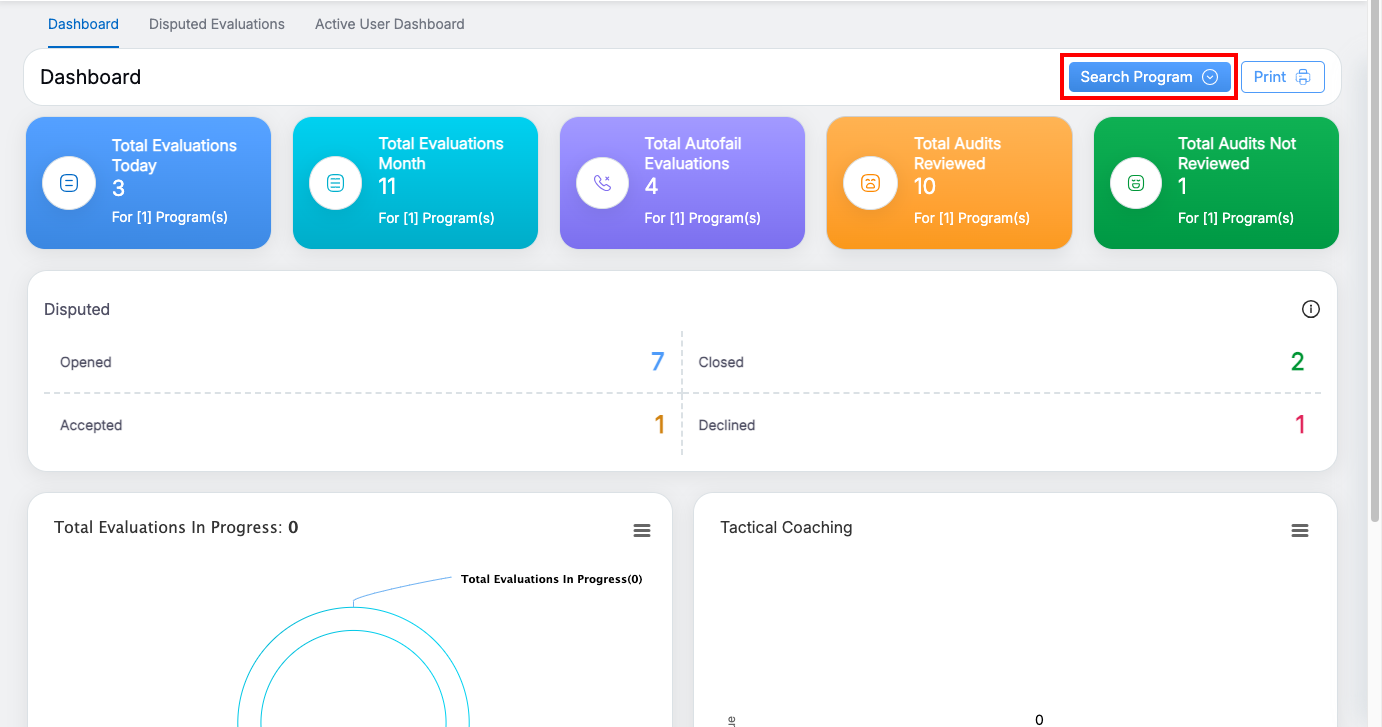
Task: Open the Active User Dashboard tab
Action: (389, 24)
